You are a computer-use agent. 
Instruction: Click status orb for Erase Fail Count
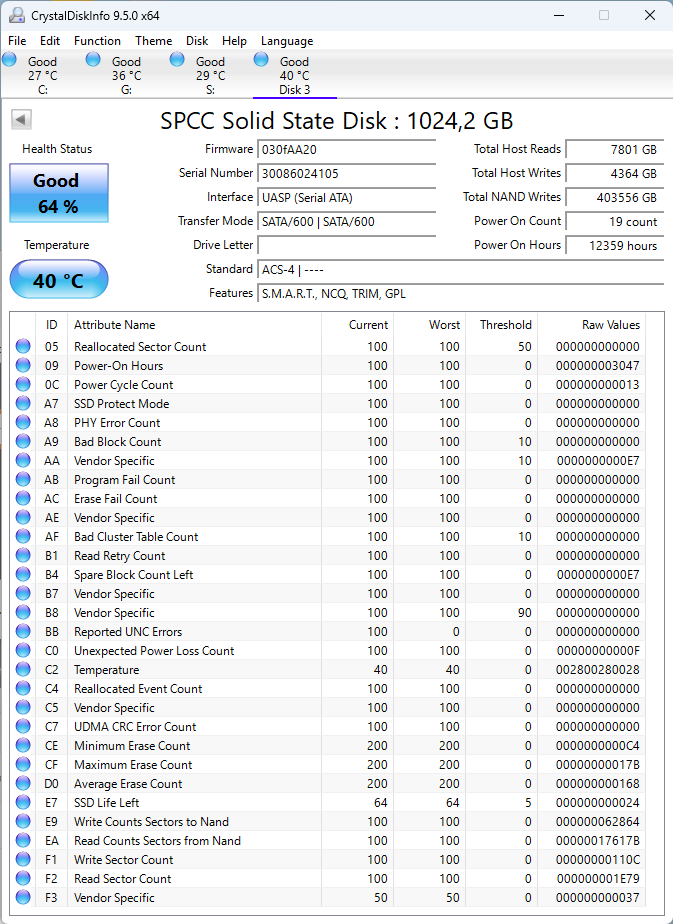tap(23, 499)
